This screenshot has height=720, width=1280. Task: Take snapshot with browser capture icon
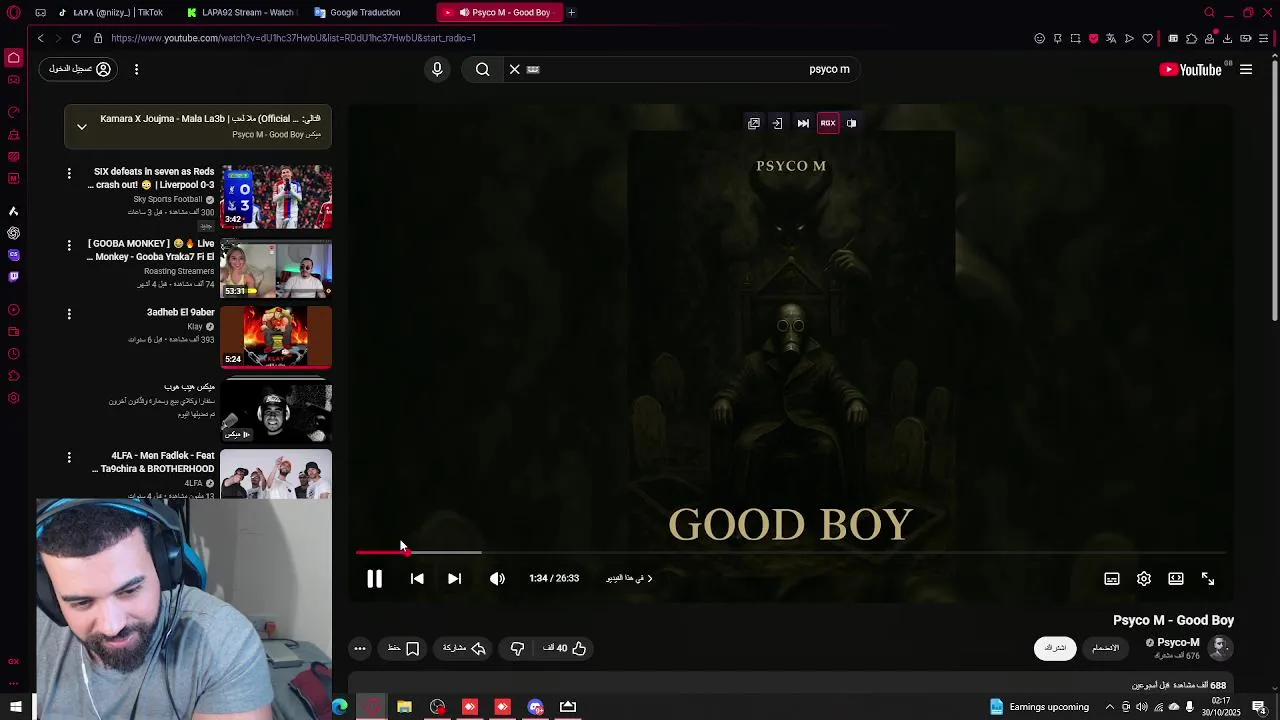(x=1075, y=38)
